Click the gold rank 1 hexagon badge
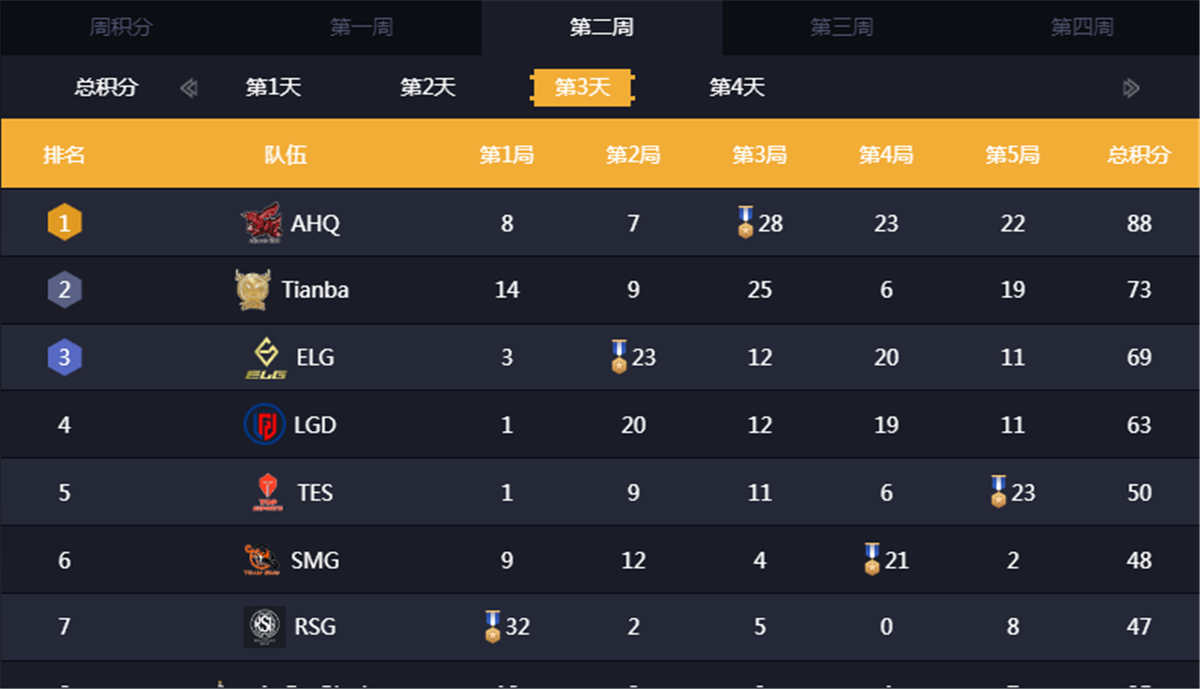The width and height of the screenshot is (1200, 689). (64, 222)
